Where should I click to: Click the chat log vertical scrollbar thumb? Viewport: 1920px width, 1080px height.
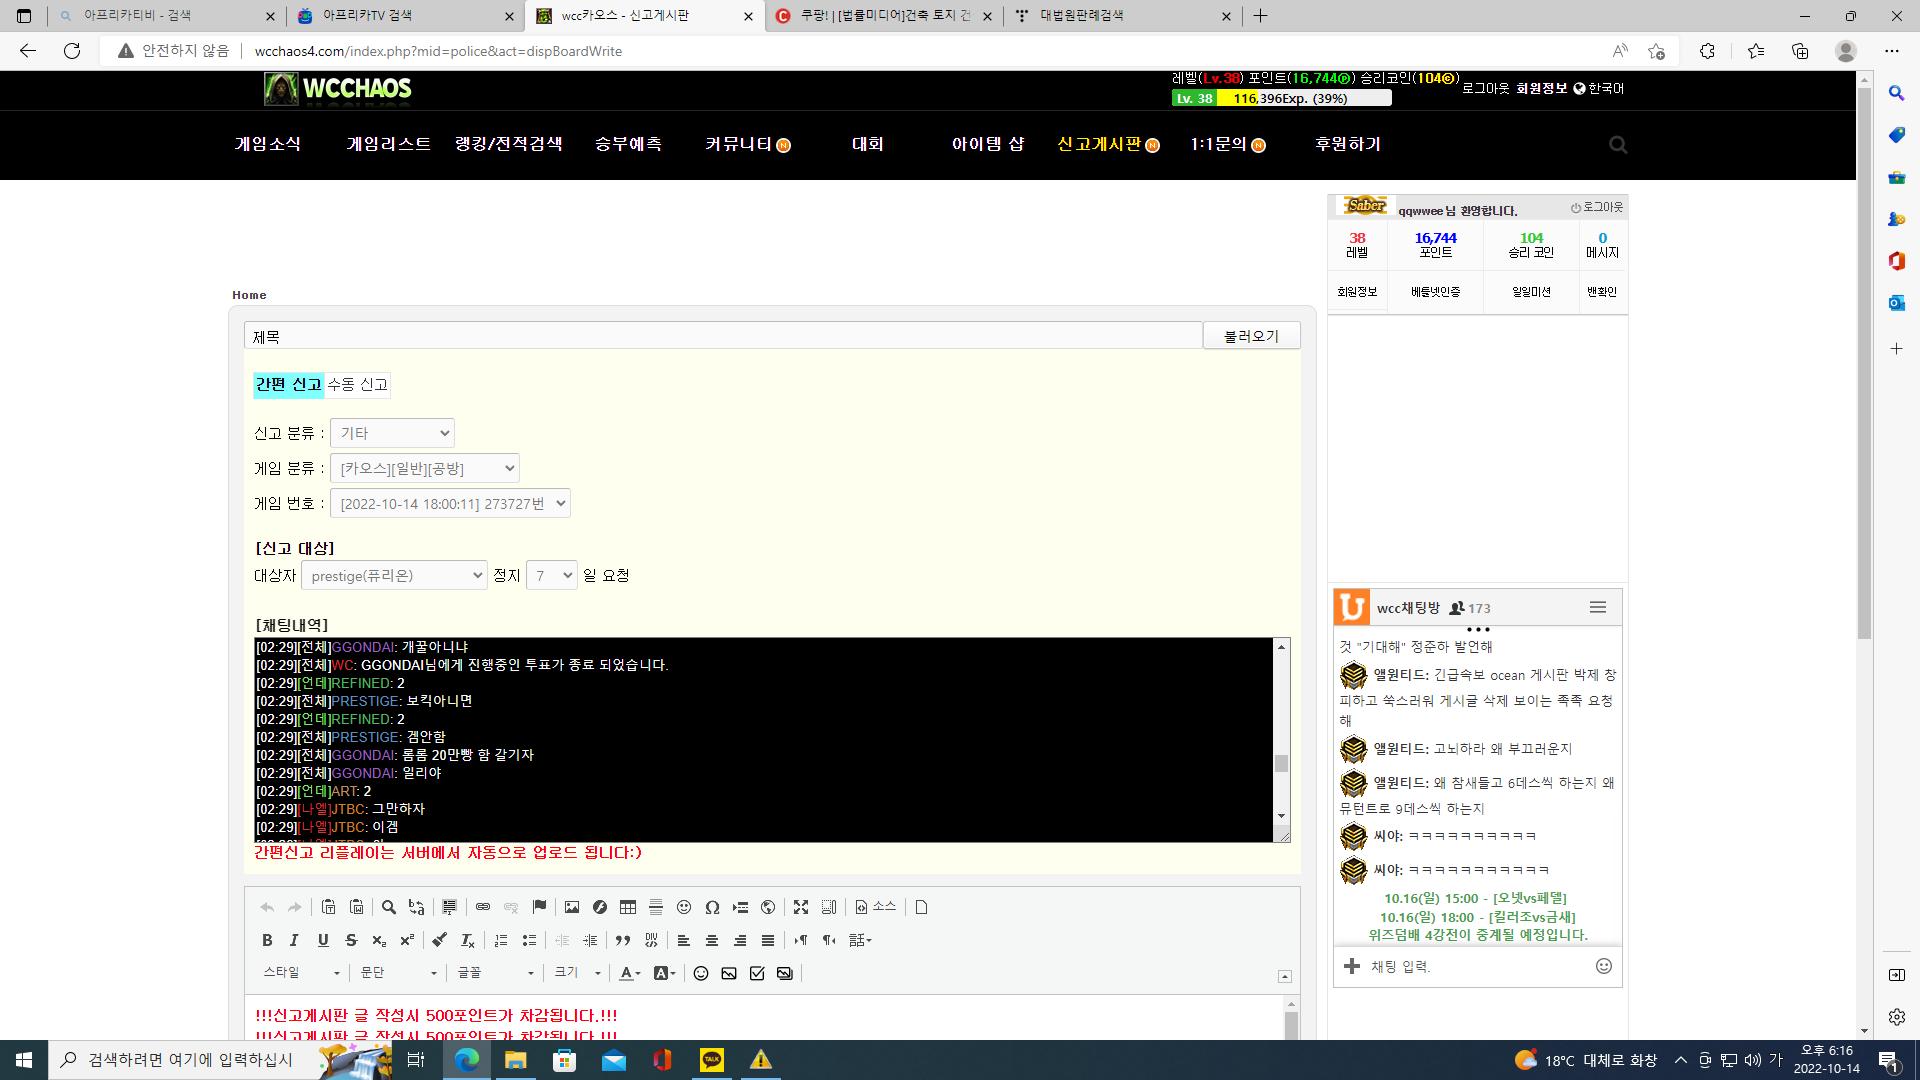(1281, 763)
